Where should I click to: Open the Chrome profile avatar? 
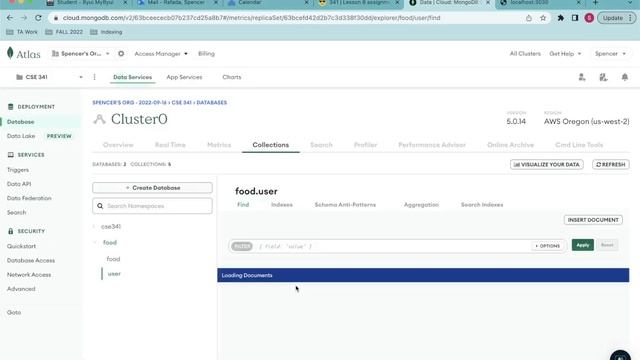tap(589, 18)
